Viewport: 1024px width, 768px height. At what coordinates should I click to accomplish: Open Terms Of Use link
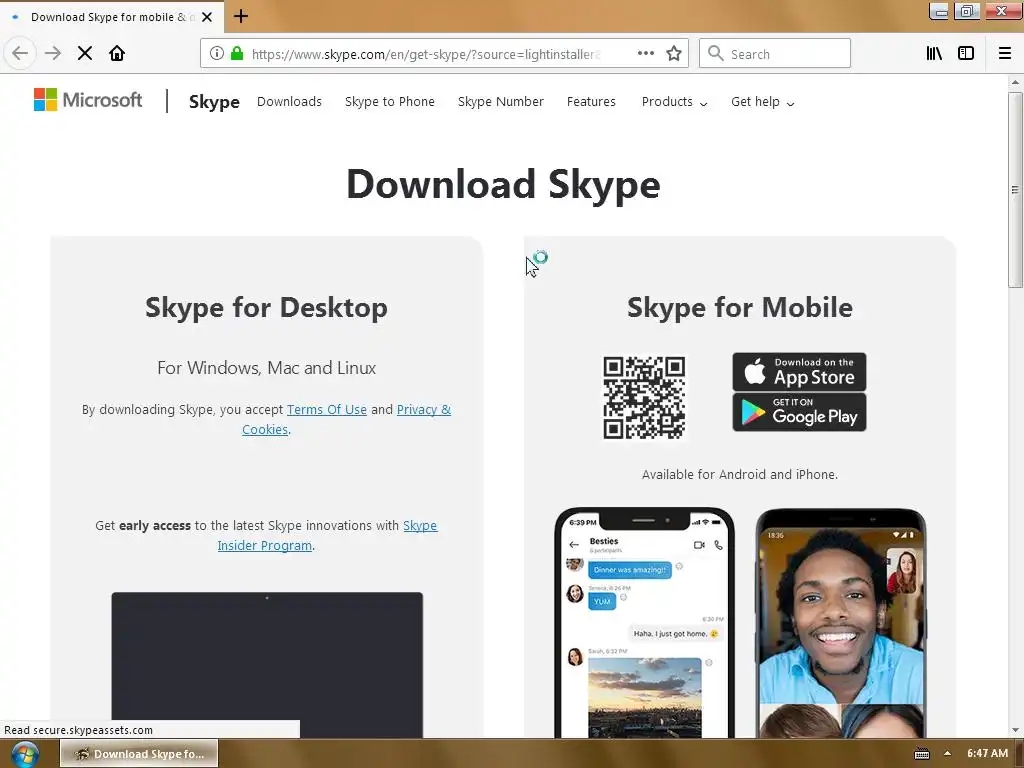pyautogui.click(x=327, y=409)
